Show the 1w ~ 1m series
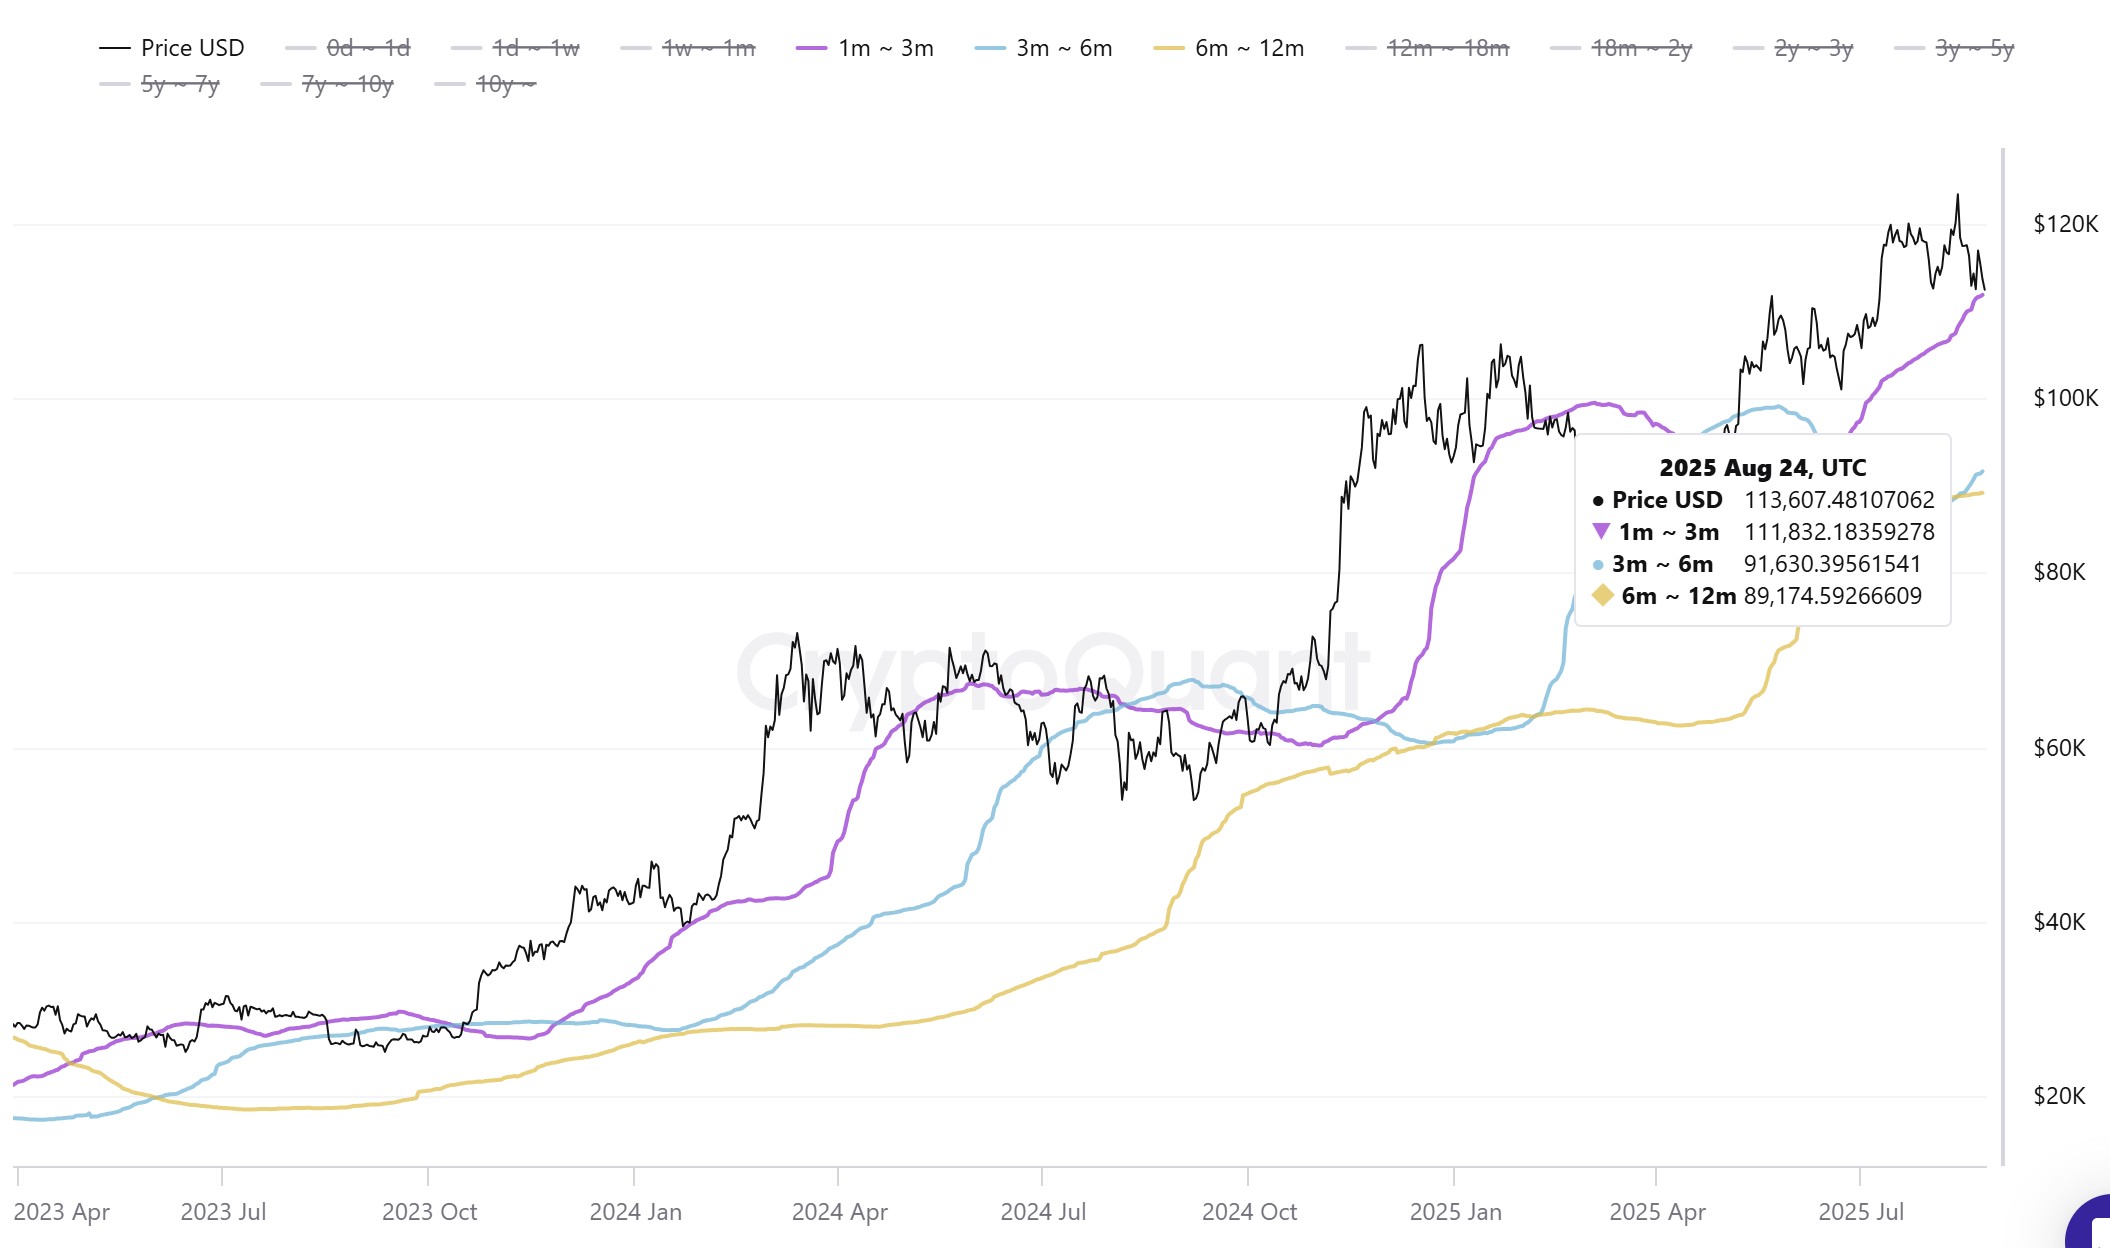 point(688,48)
